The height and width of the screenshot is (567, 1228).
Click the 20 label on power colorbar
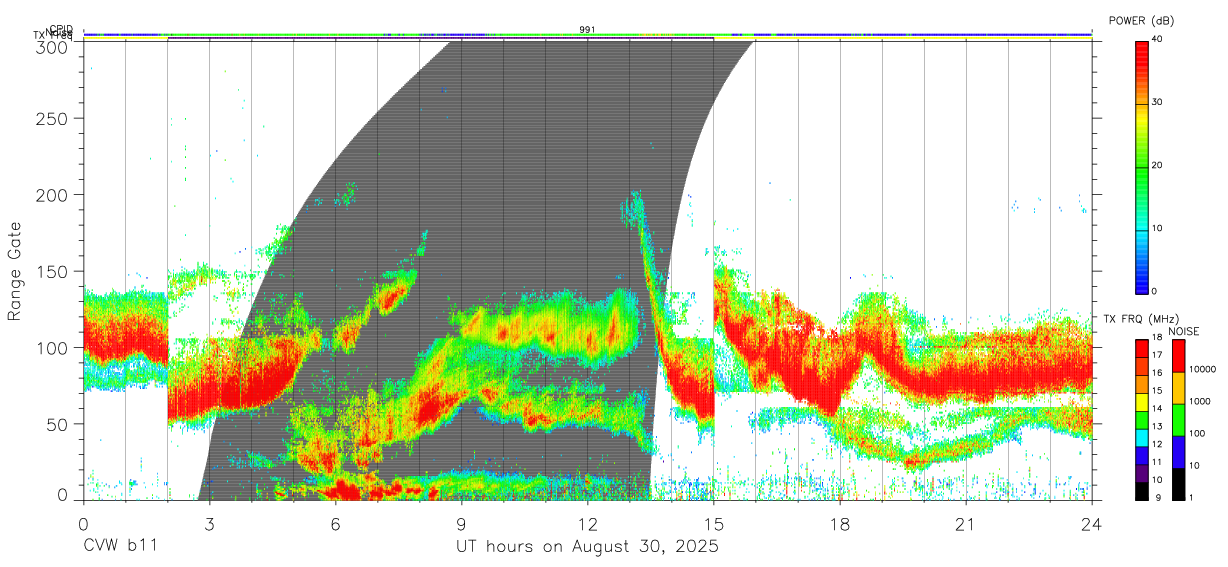pos(1157,165)
